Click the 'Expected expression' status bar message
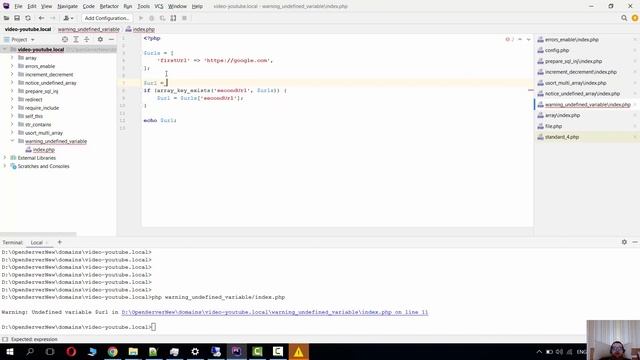This screenshot has height=360, width=640. [x=34, y=339]
